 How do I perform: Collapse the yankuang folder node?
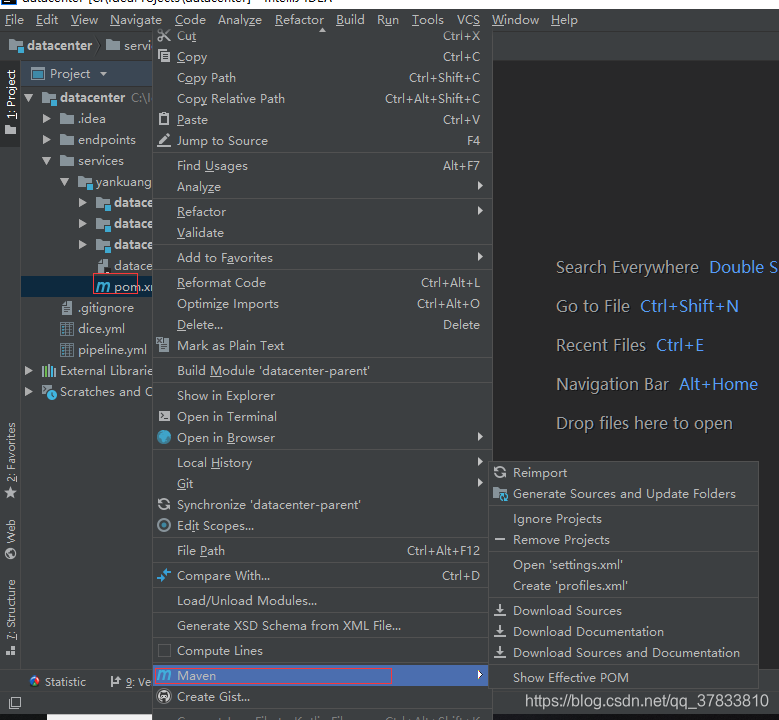click(x=65, y=182)
